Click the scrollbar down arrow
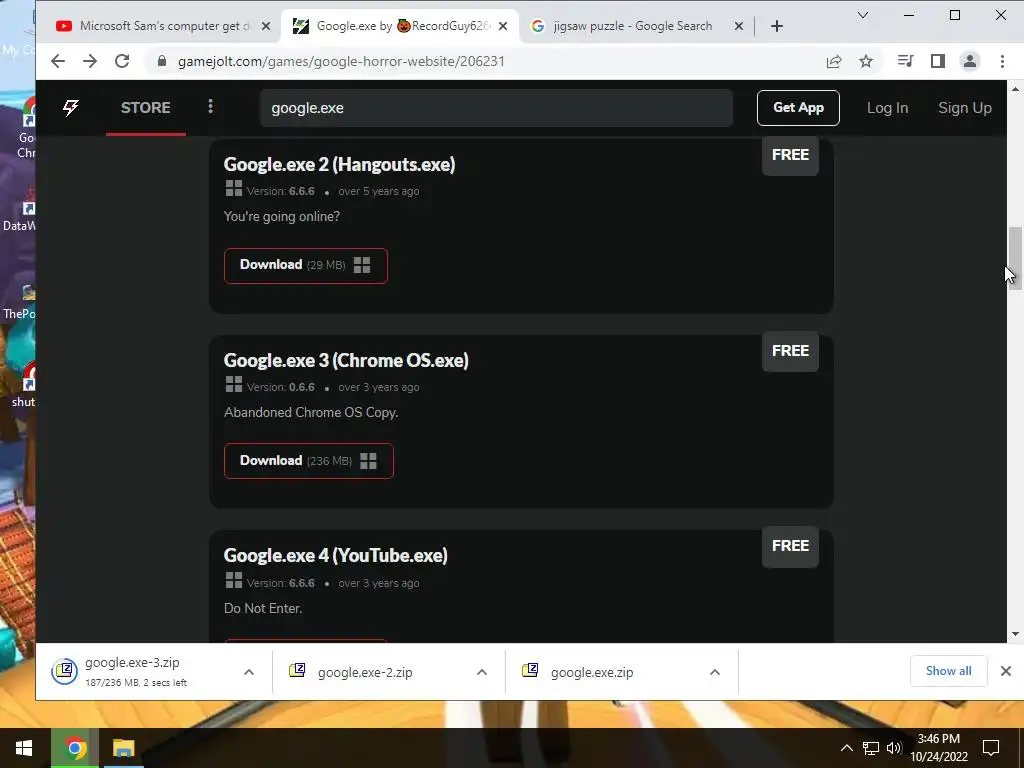1024x768 pixels. 1015,633
